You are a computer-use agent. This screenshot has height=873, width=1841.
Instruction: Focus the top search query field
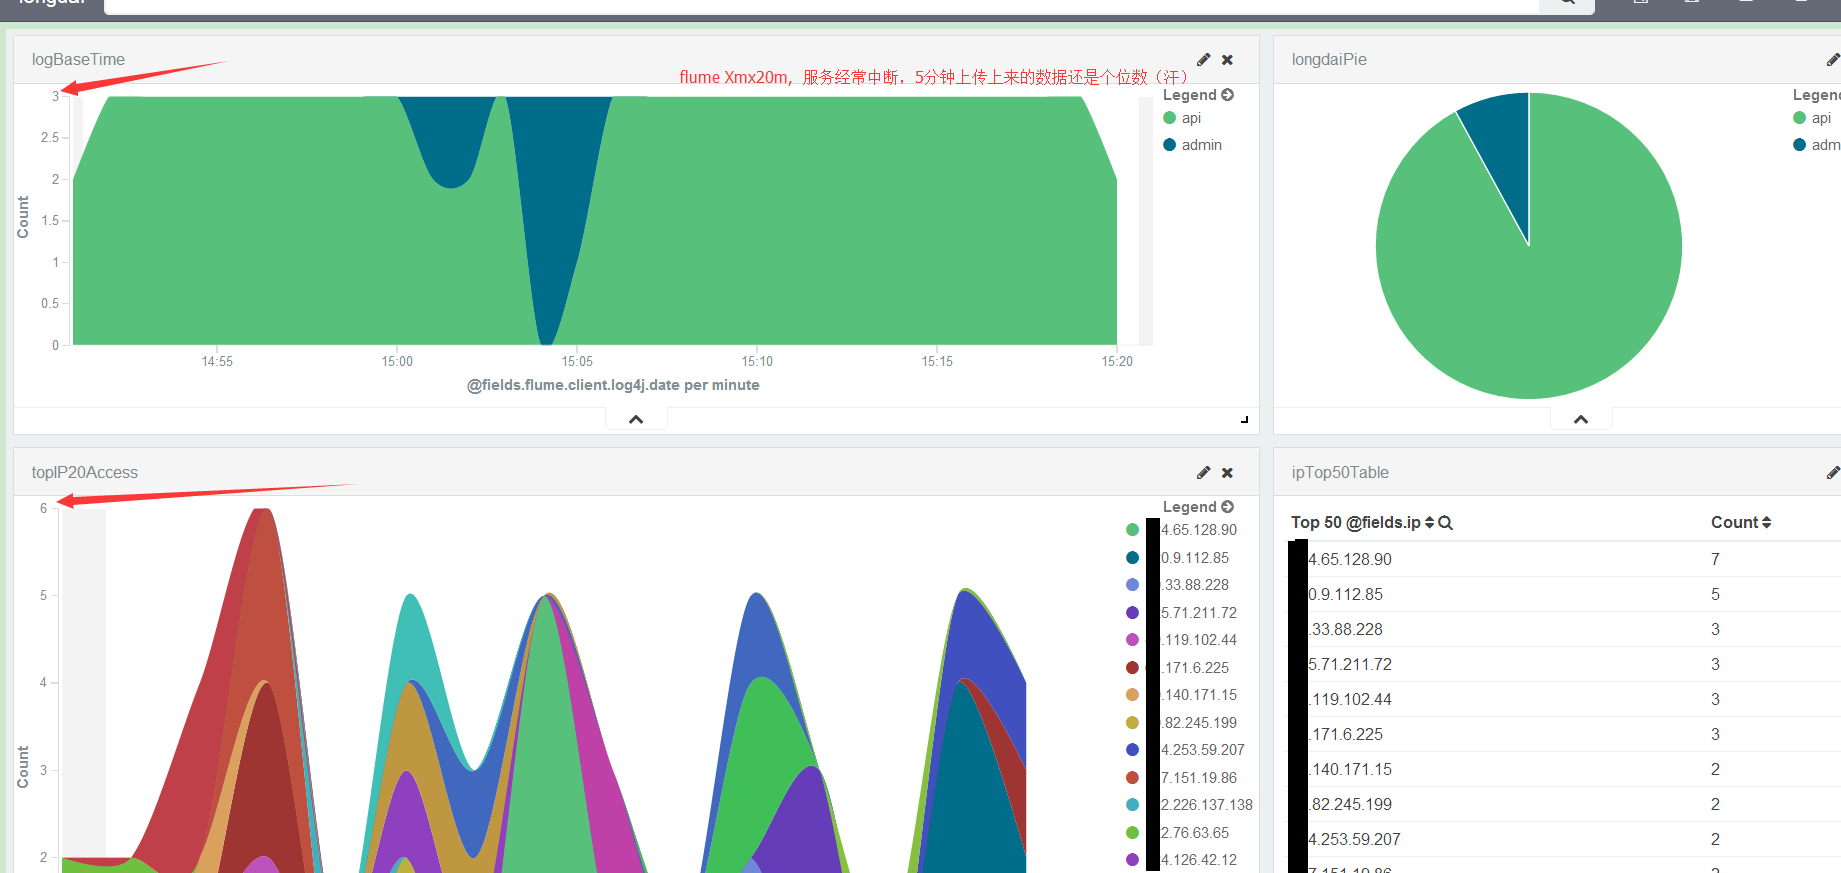[821, 5]
